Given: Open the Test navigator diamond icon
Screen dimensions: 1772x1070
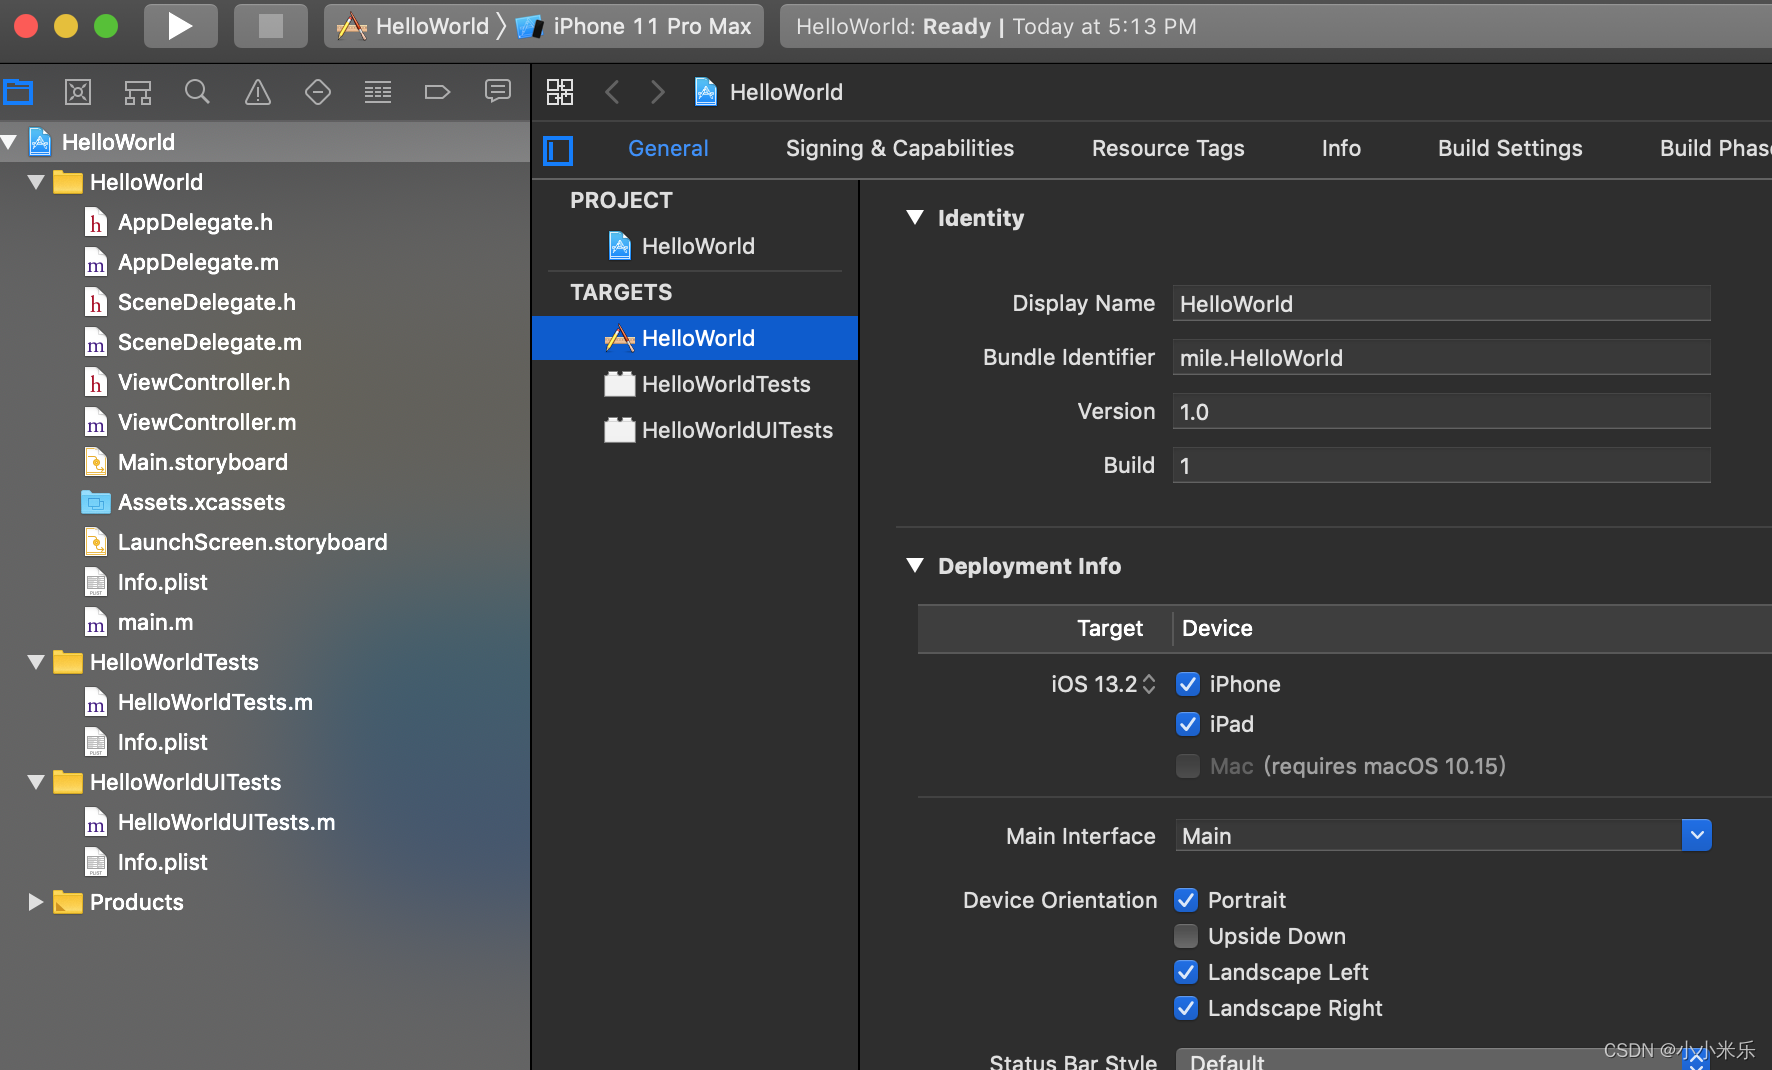Looking at the screenshot, I should (x=318, y=93).
